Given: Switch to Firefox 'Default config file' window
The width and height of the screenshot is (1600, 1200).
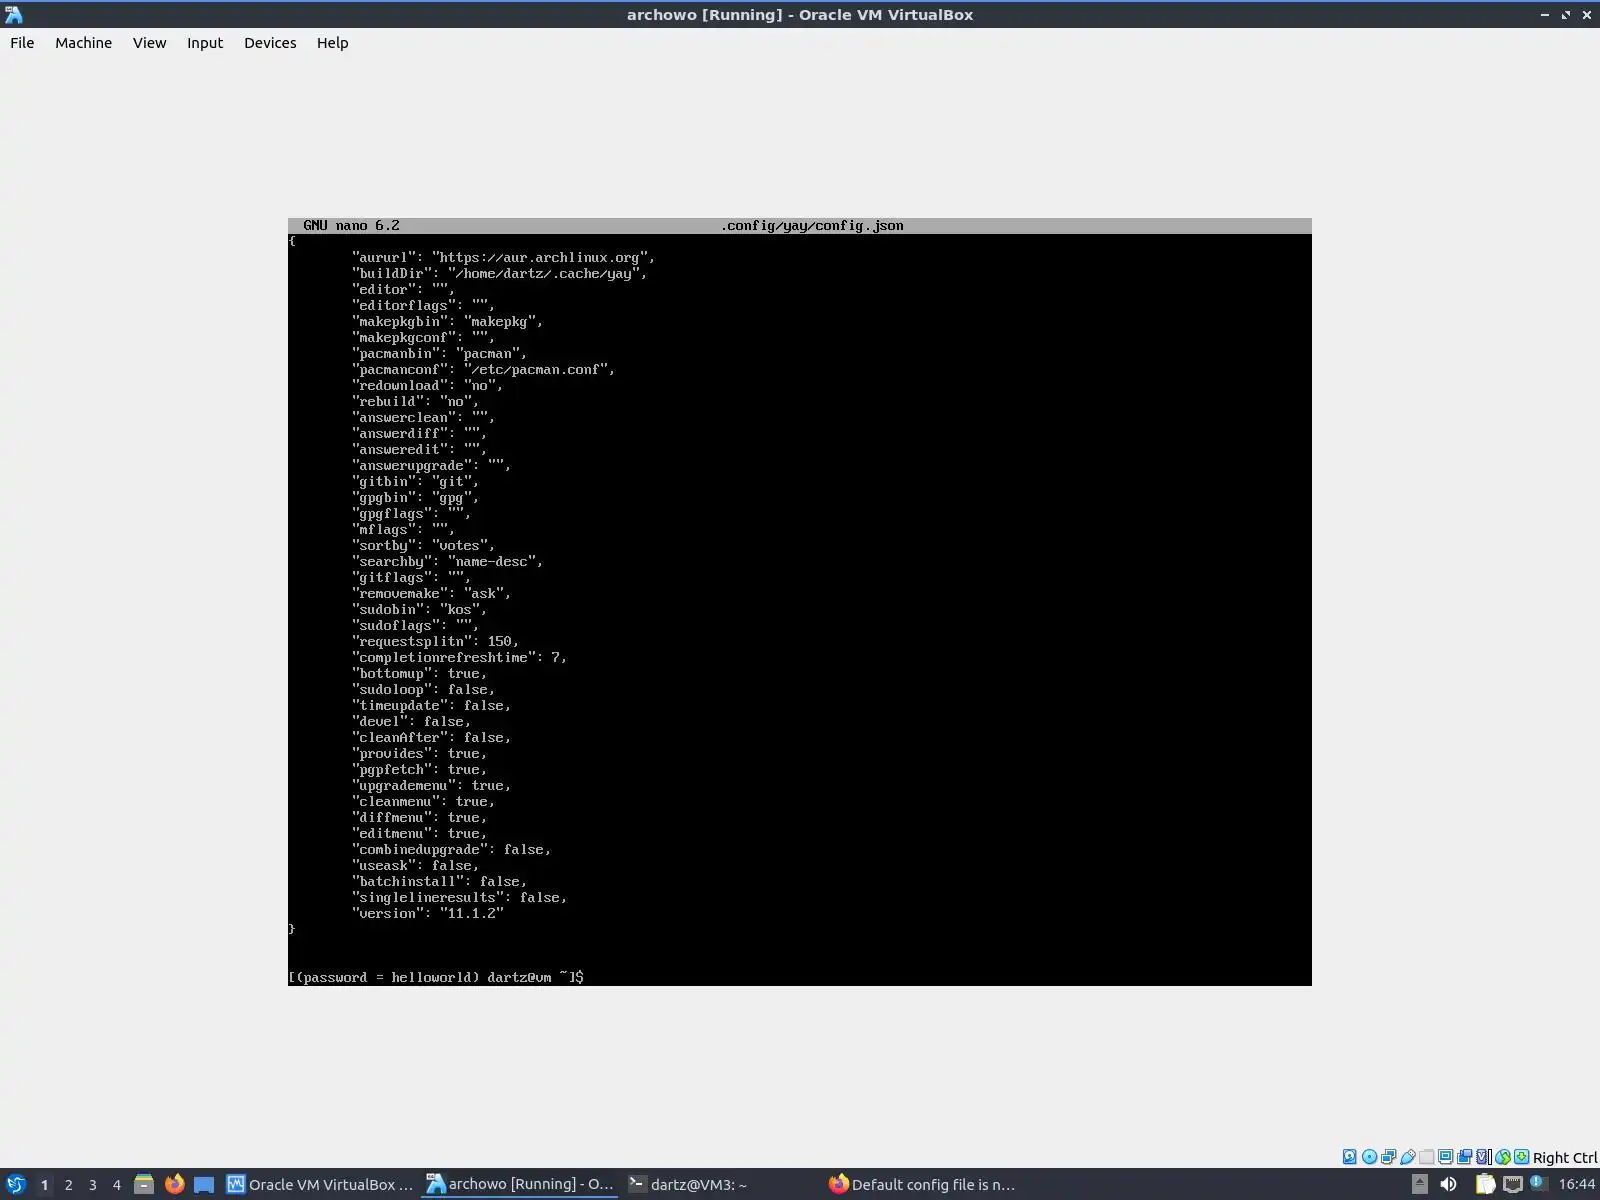Looking at the screenshot, I should point(921,1185).
